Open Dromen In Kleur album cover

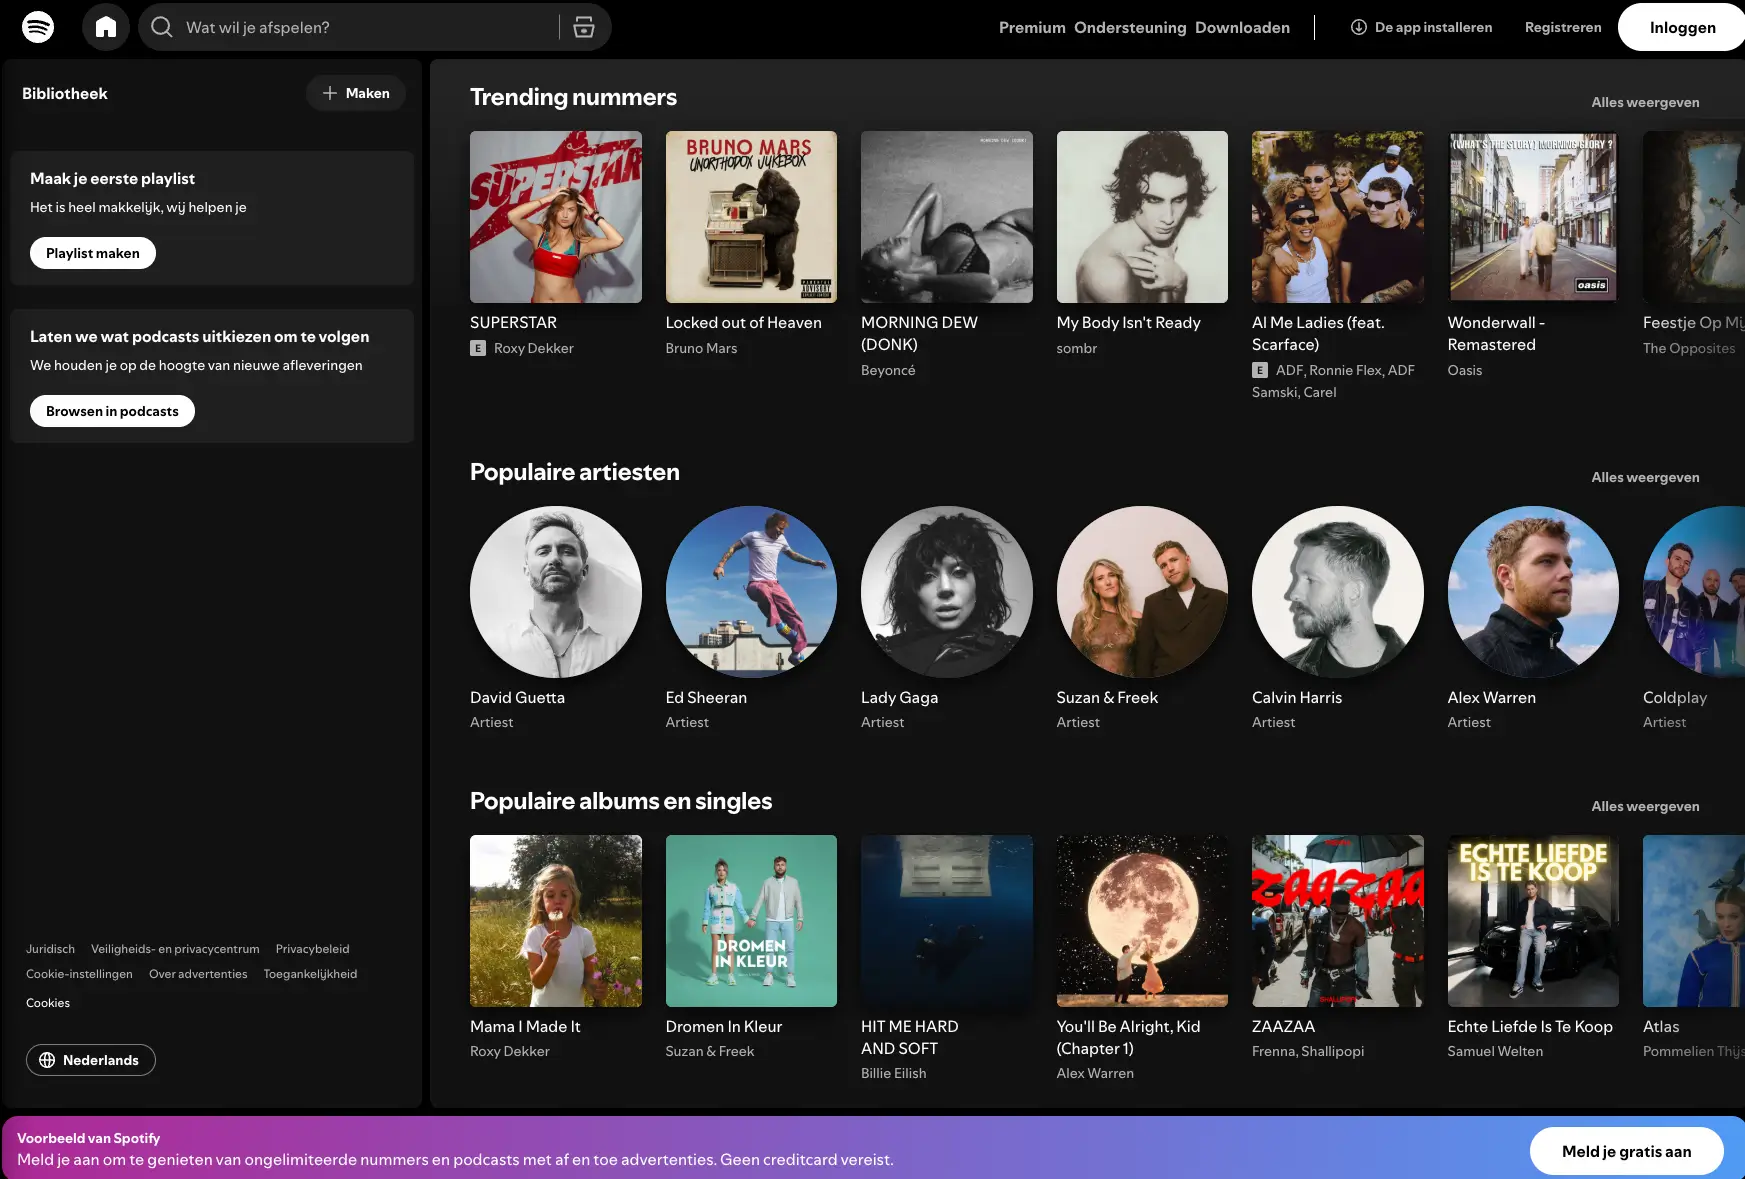click(751, 921)
